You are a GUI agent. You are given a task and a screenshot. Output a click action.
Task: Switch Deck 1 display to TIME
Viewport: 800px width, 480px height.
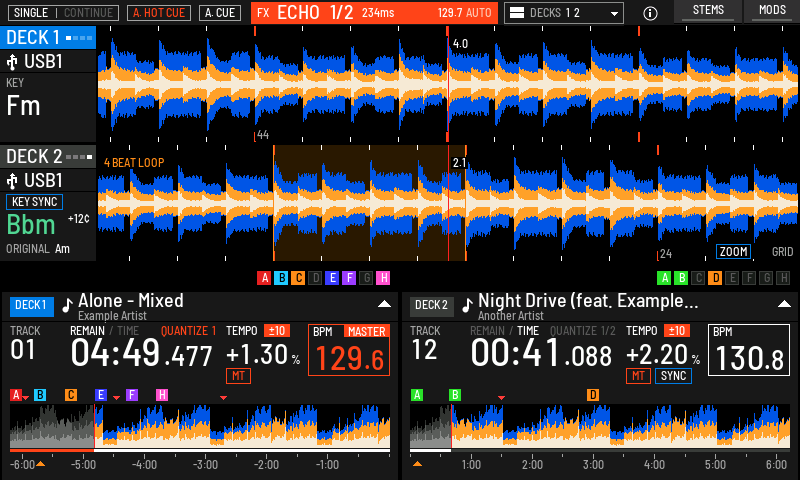128,331
